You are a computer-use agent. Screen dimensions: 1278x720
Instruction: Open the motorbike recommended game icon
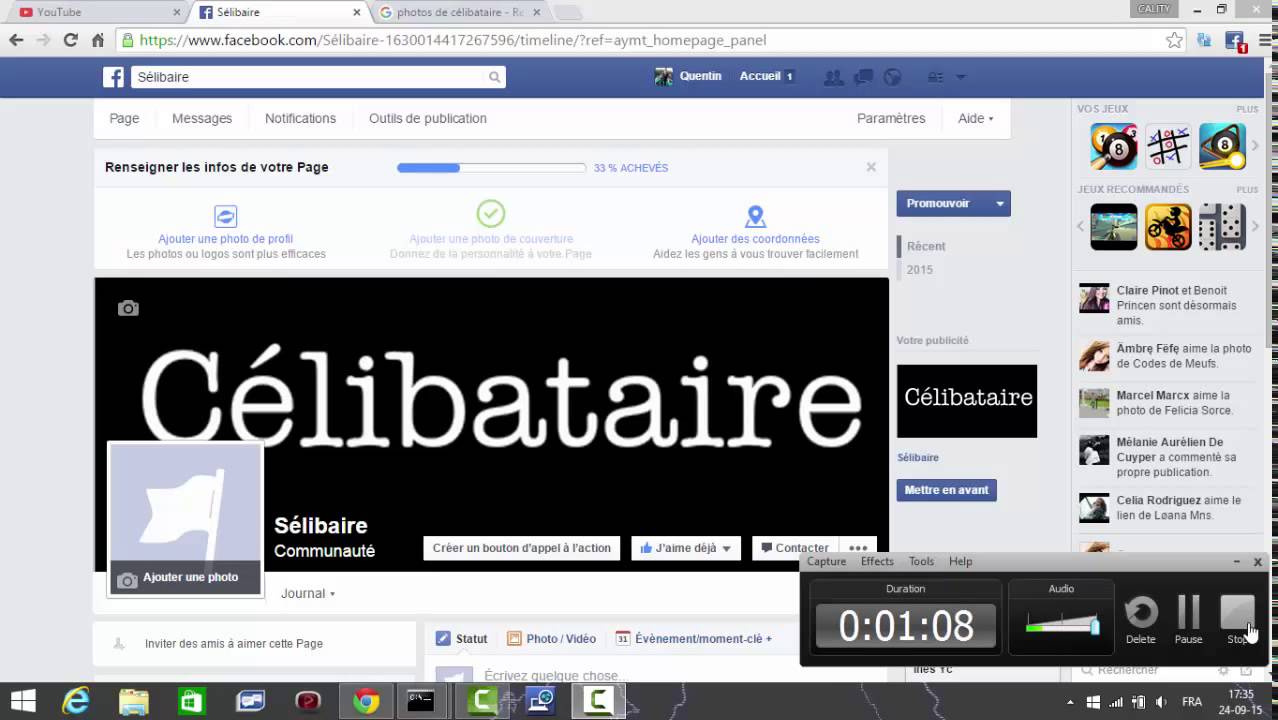click(x=1168, y=227)
